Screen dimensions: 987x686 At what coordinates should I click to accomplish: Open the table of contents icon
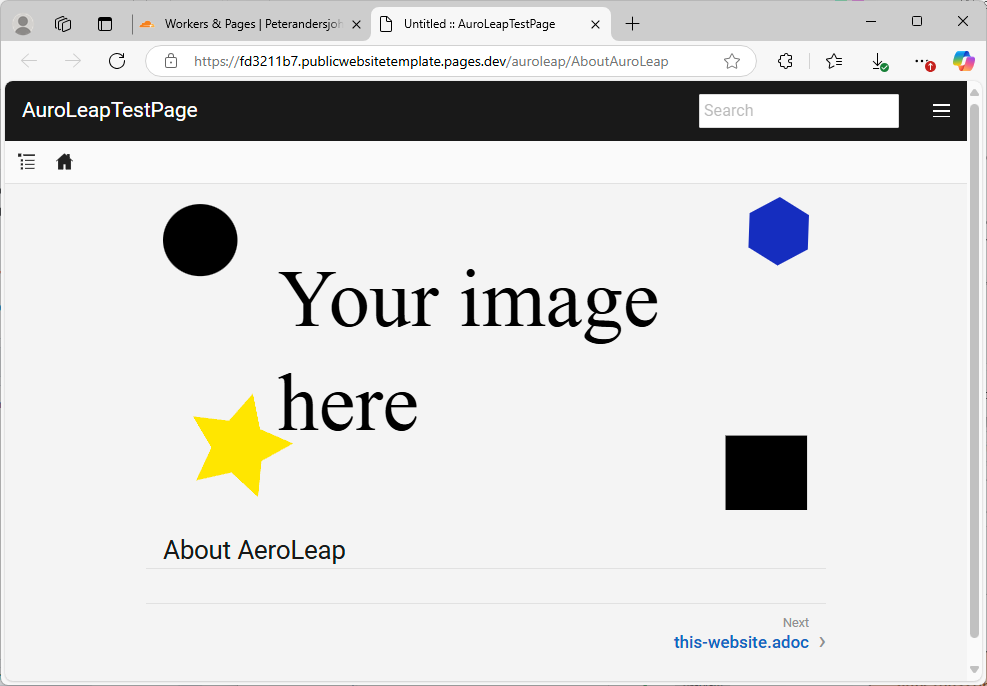(27, 161)
